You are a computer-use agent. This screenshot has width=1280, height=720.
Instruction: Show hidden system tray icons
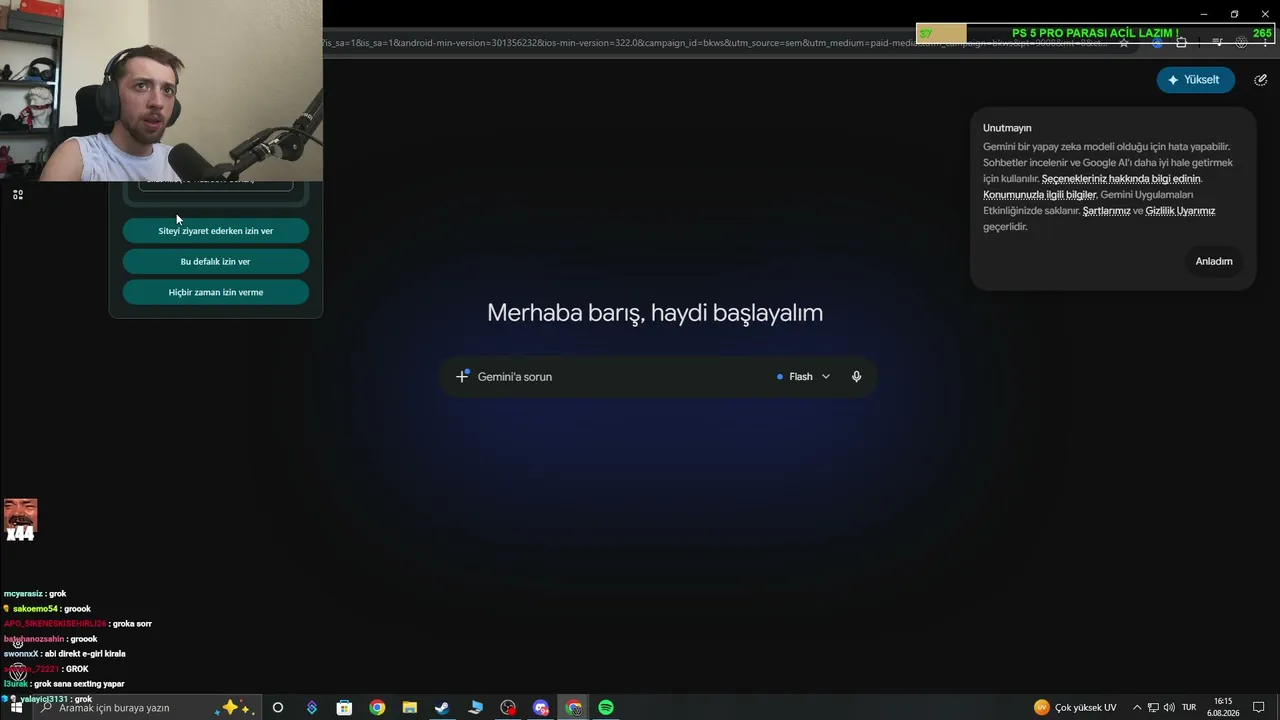click(x=1138, y=708)
